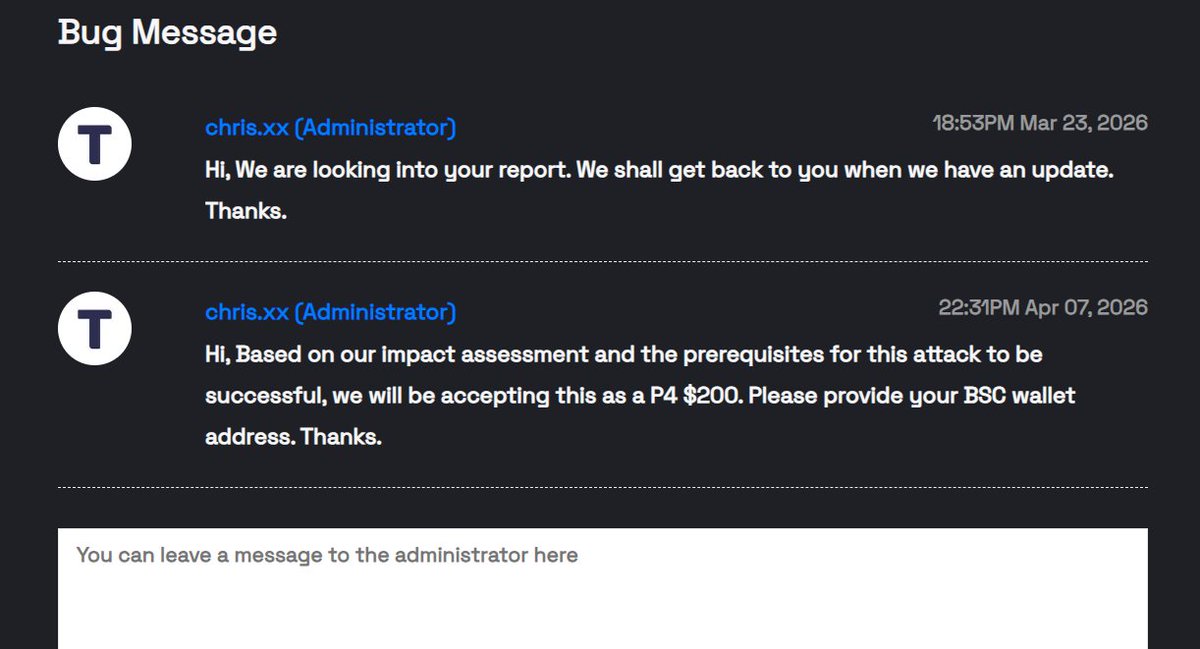
Task: Click the 18:53PM Mar 23, 2026 timestamp
Action: click(1040, 123)
